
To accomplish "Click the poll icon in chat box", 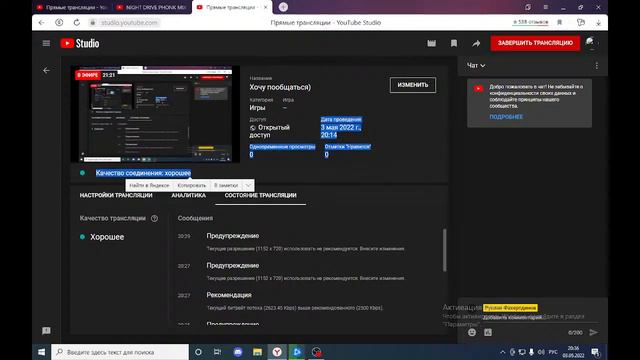I will 488,333.
